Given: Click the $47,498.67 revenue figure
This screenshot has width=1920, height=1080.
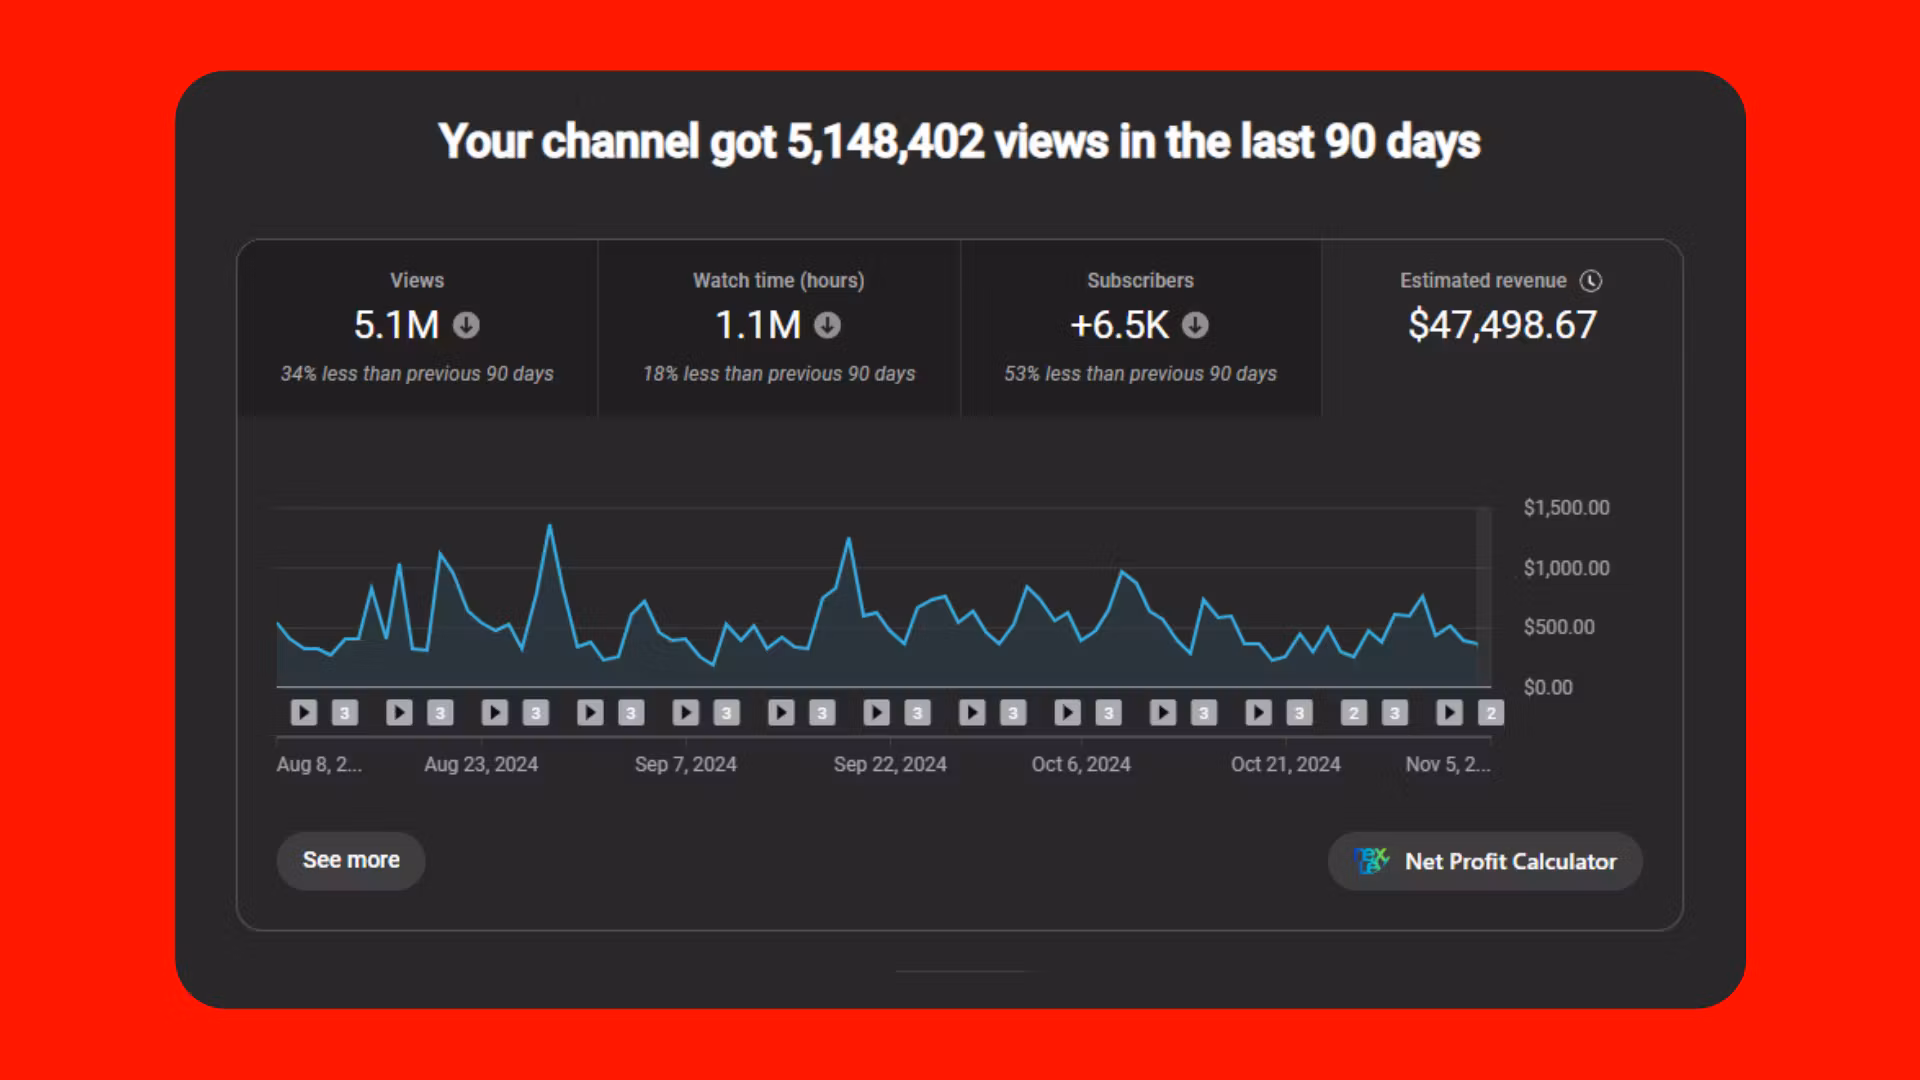Looking at the screenshot, I should coord(1502,325).
